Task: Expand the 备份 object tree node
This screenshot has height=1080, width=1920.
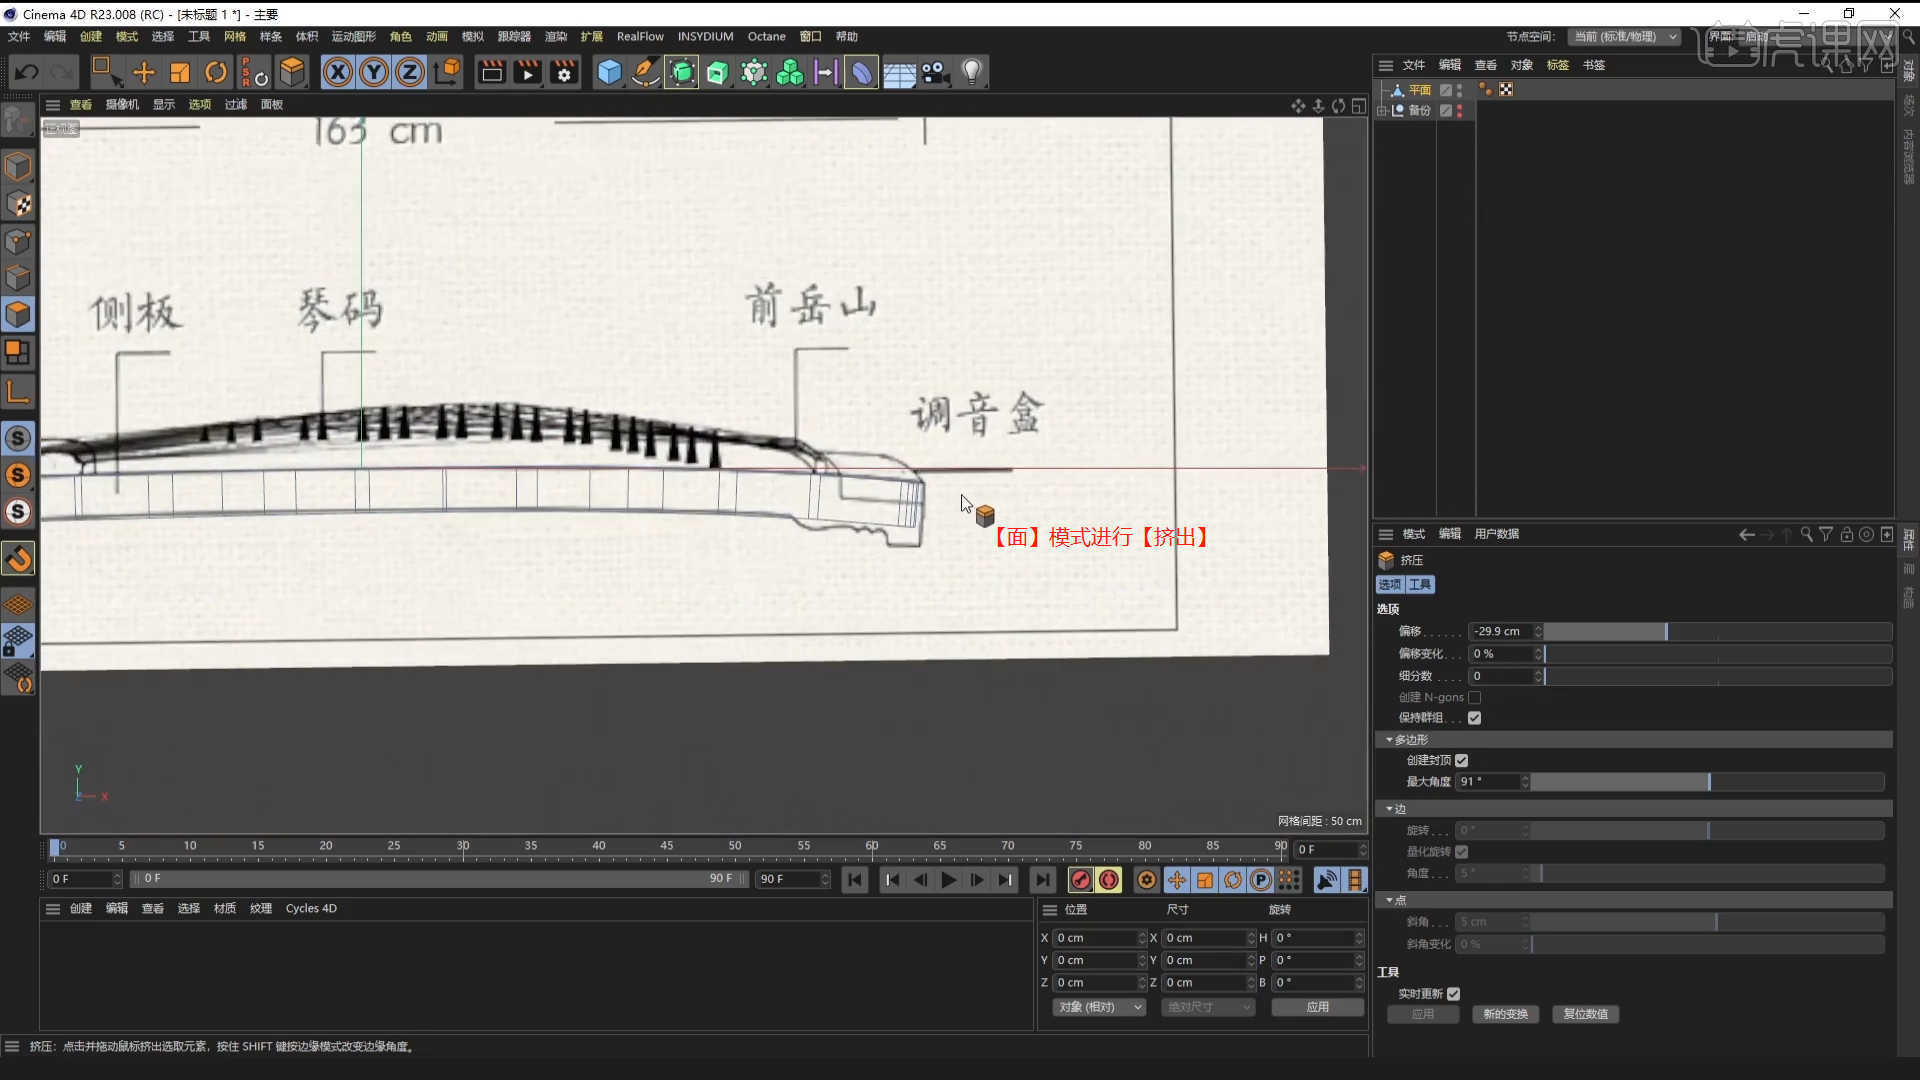Action: click(1382, 111)
